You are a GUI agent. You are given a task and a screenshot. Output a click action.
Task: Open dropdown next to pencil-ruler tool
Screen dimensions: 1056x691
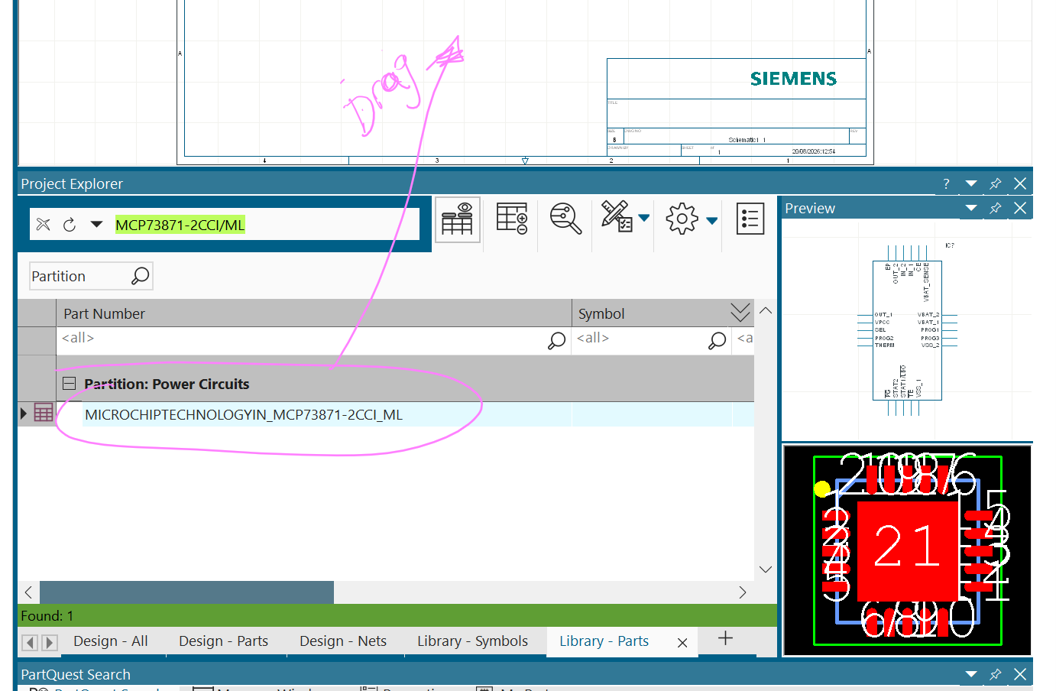pyautogui.click(x=644, y=218)
